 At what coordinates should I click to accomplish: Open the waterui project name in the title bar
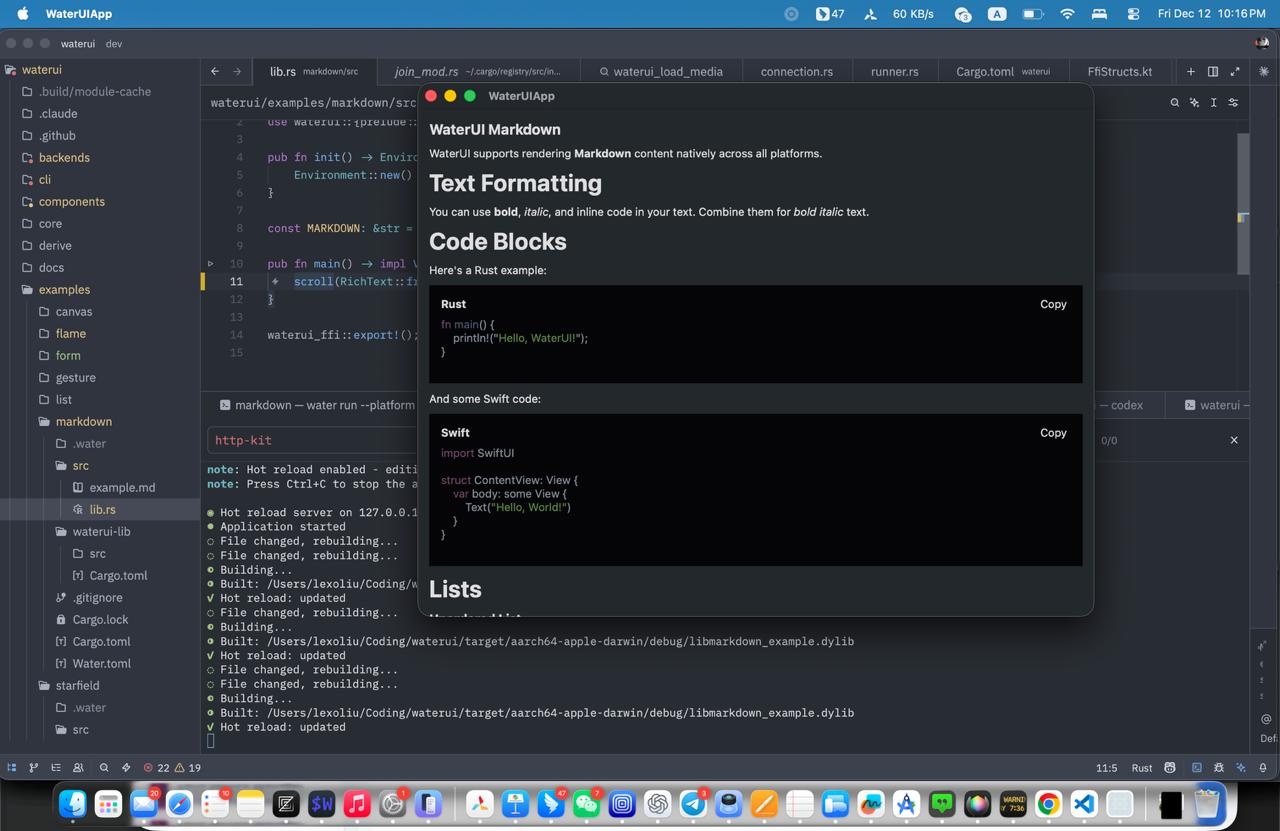pos(78,44)
